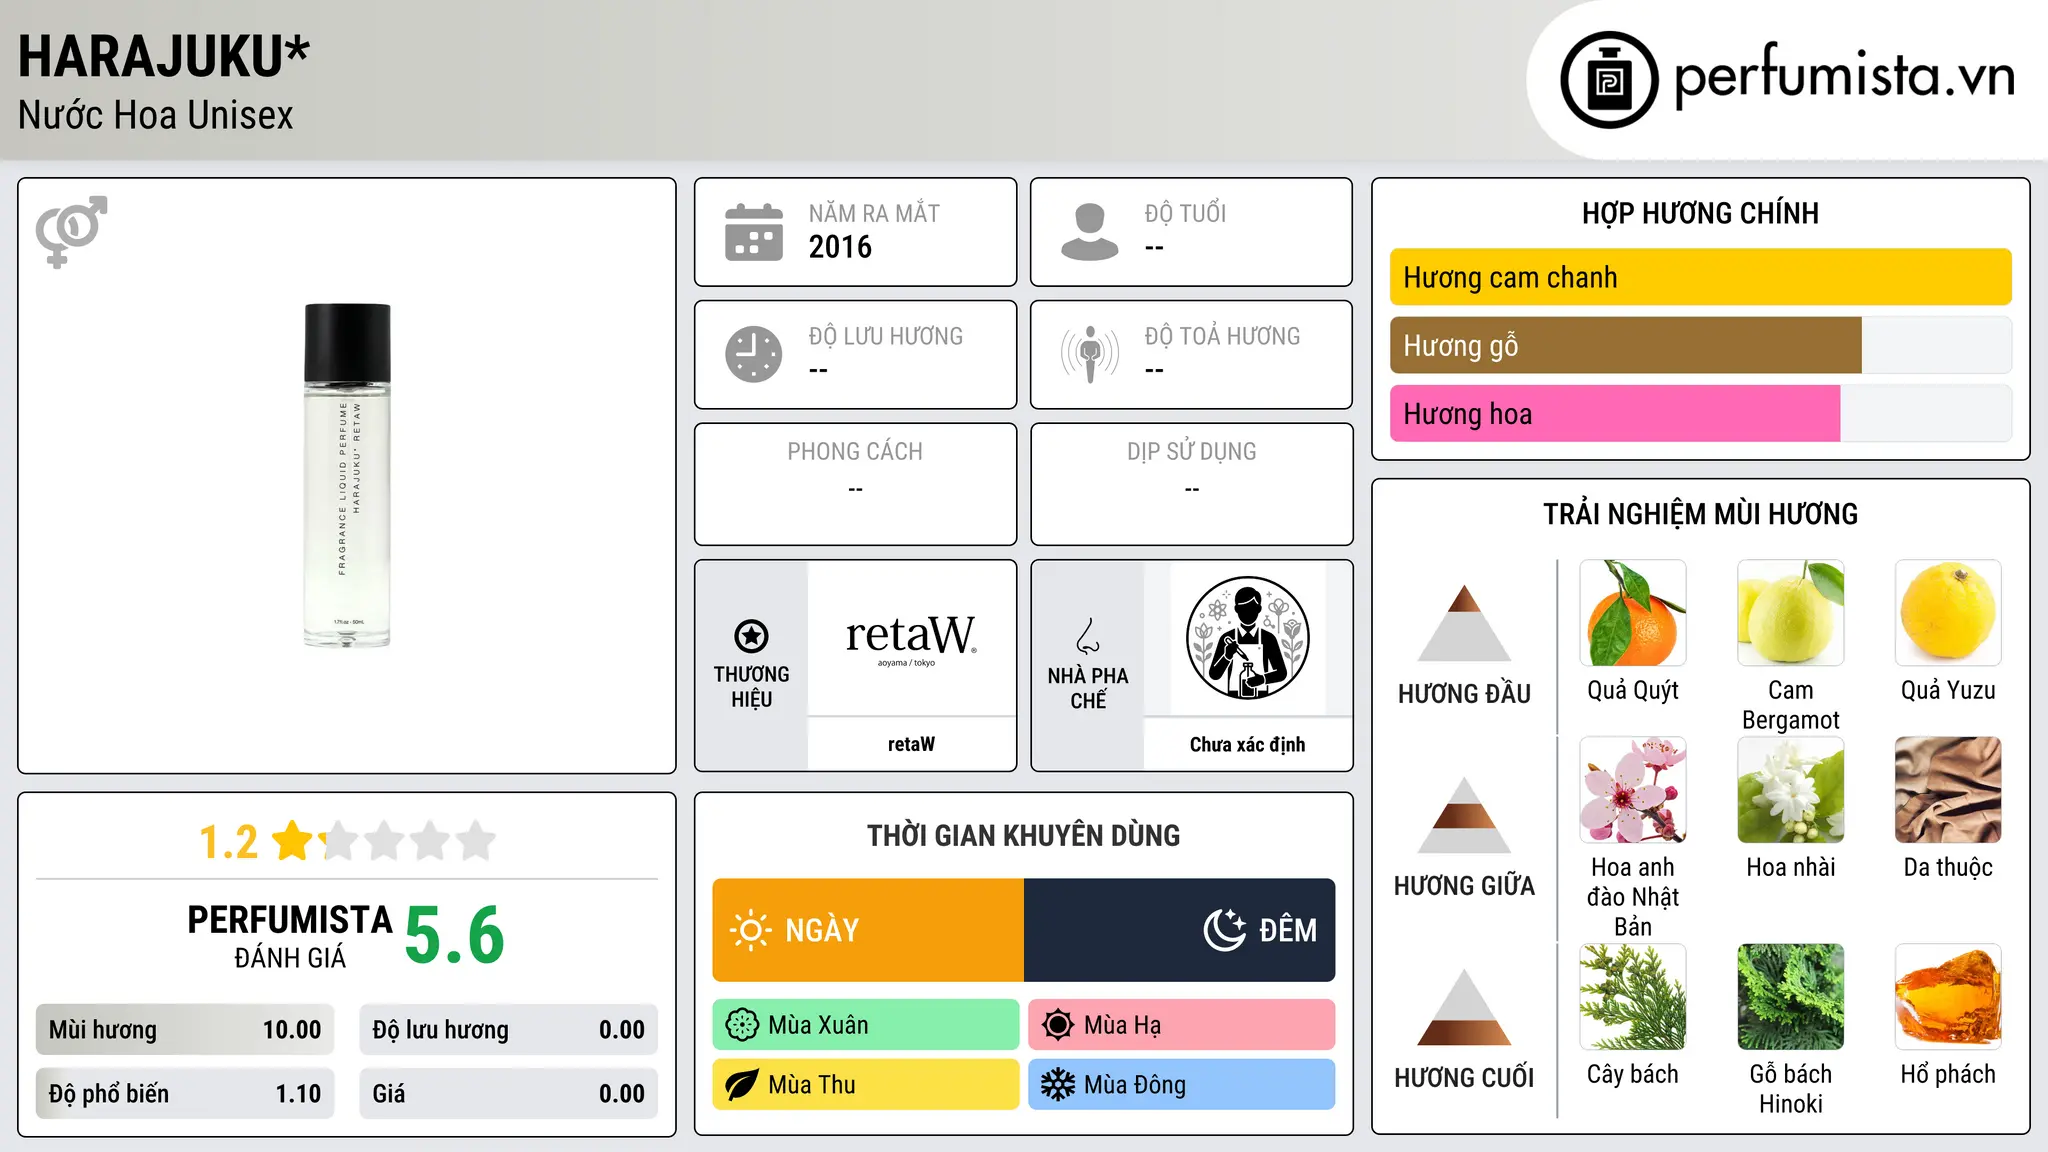This screenshot has height=1152, width=2048.
Task: Click the Harajuku perfume bottle product image
Action: (347, 475)
